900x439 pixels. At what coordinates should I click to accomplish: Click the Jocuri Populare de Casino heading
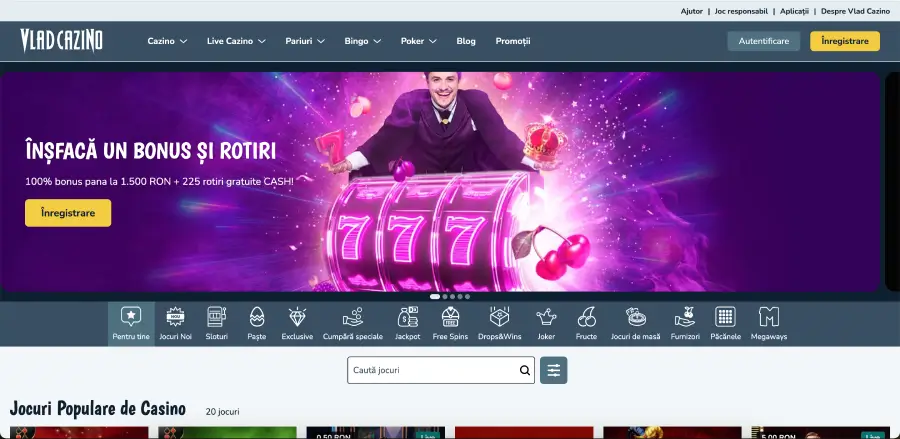98,409
